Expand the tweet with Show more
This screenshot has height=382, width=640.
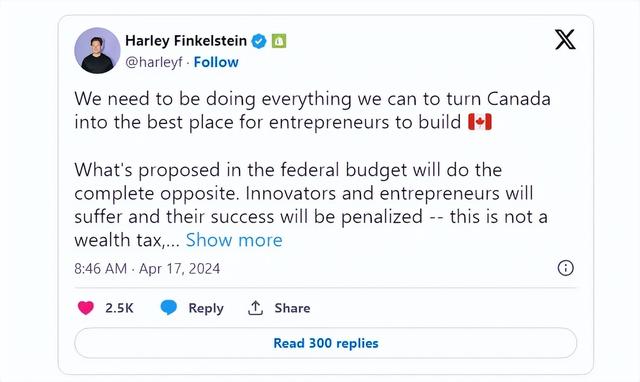click(234, 240)
